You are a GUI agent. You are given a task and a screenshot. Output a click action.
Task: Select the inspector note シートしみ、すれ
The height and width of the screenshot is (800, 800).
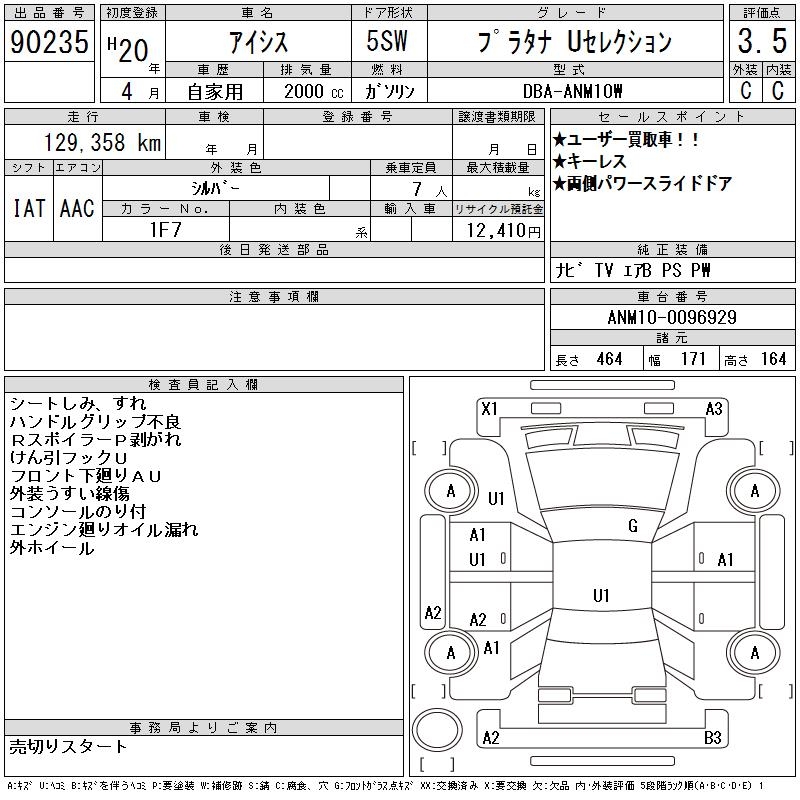pyautogui.click(x=78, y=404)
